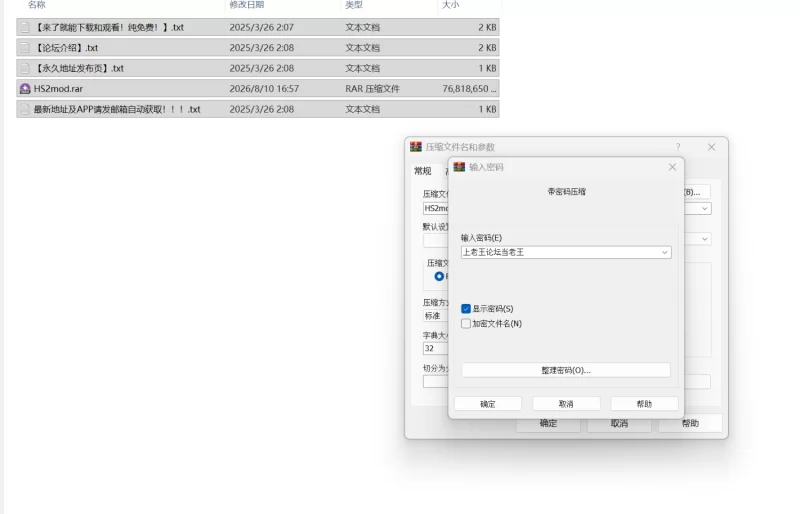Click the ? help icon in 压缩文件名和参数 title bar

678,147
